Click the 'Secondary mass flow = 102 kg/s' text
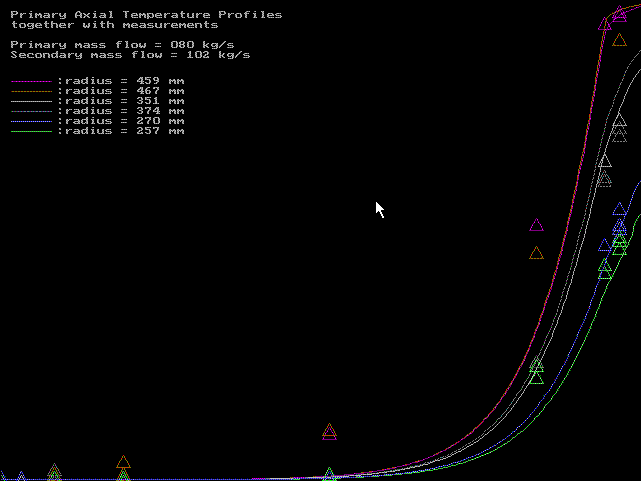The image size is (641, 481). coord(130,55)
